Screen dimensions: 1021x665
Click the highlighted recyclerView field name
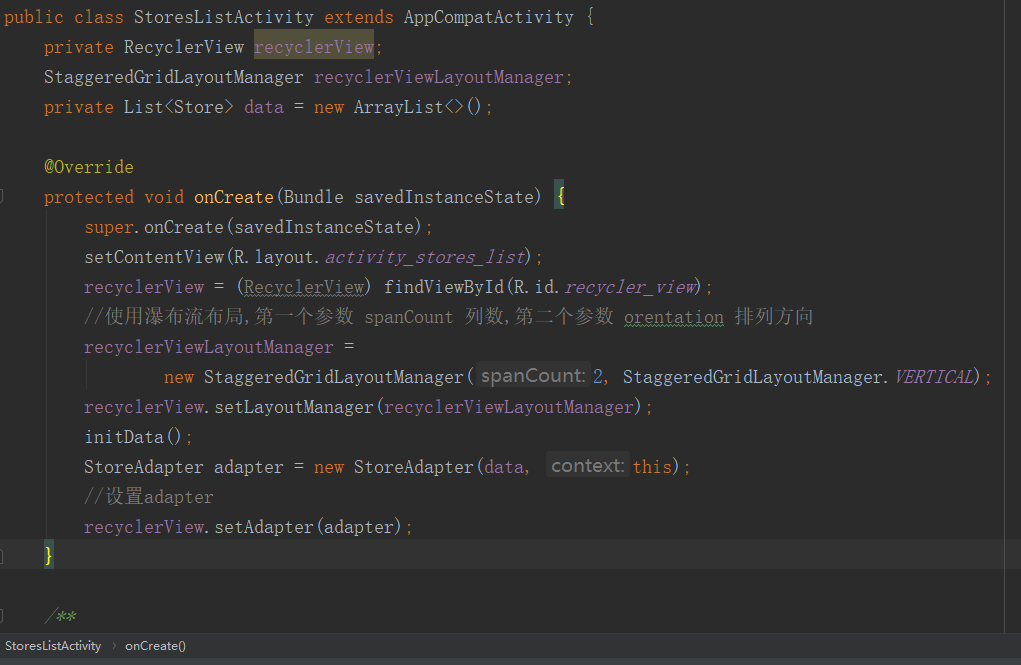[314, 47]
